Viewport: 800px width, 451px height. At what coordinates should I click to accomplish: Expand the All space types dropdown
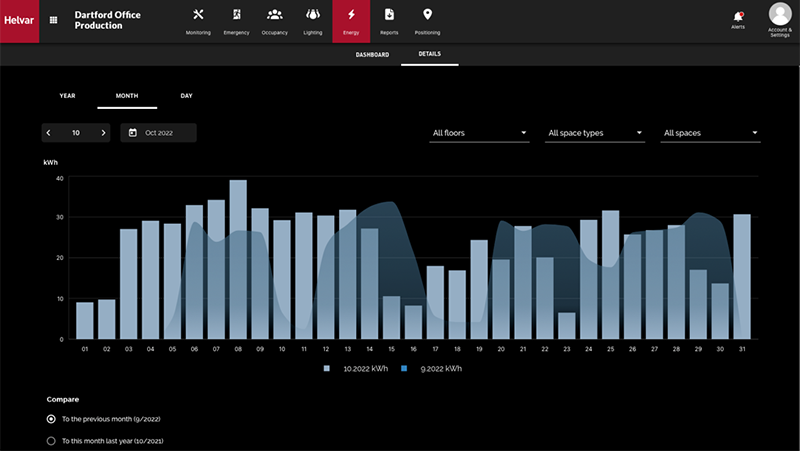coord(595,132)
